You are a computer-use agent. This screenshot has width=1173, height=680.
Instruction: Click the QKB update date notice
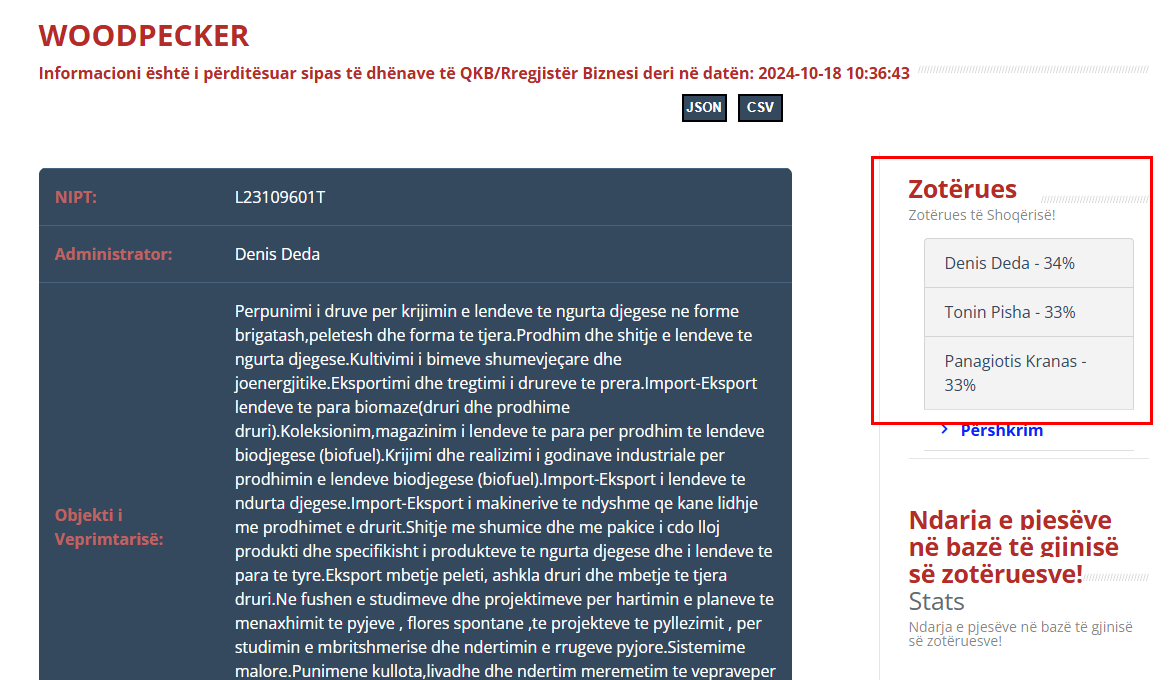point(474,73)
